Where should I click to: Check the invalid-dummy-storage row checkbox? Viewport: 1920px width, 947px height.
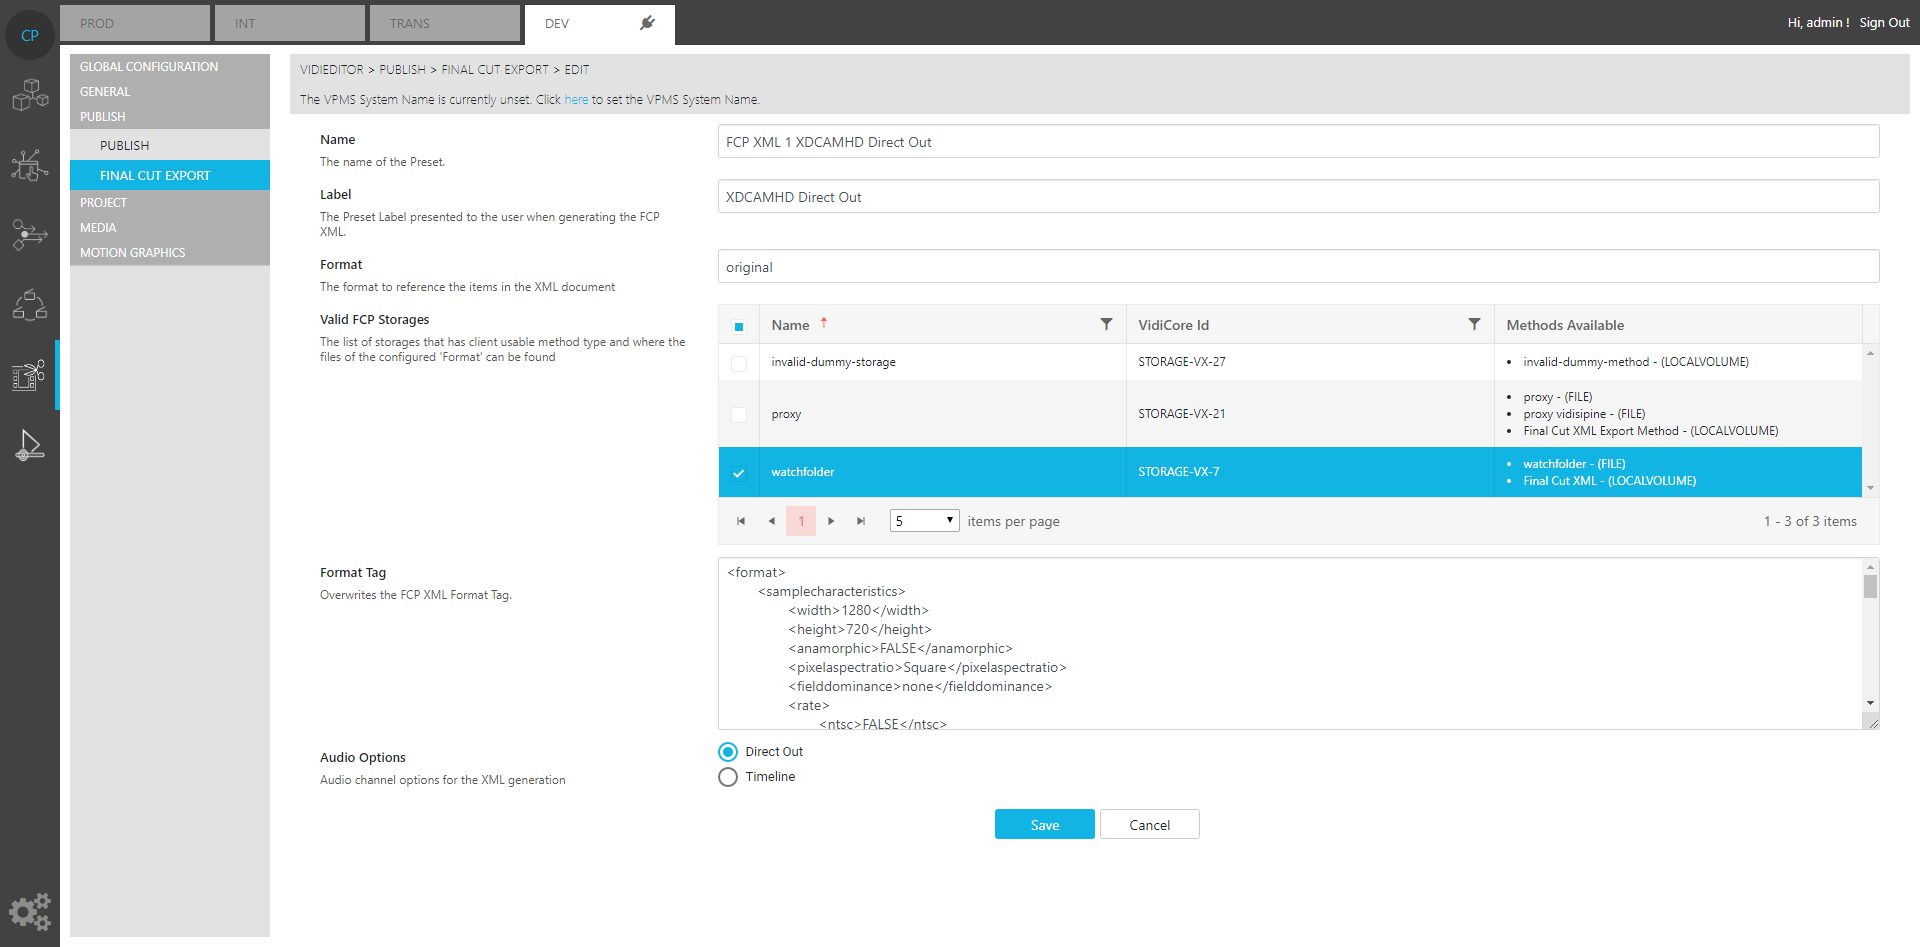click(x=739, y=362)
